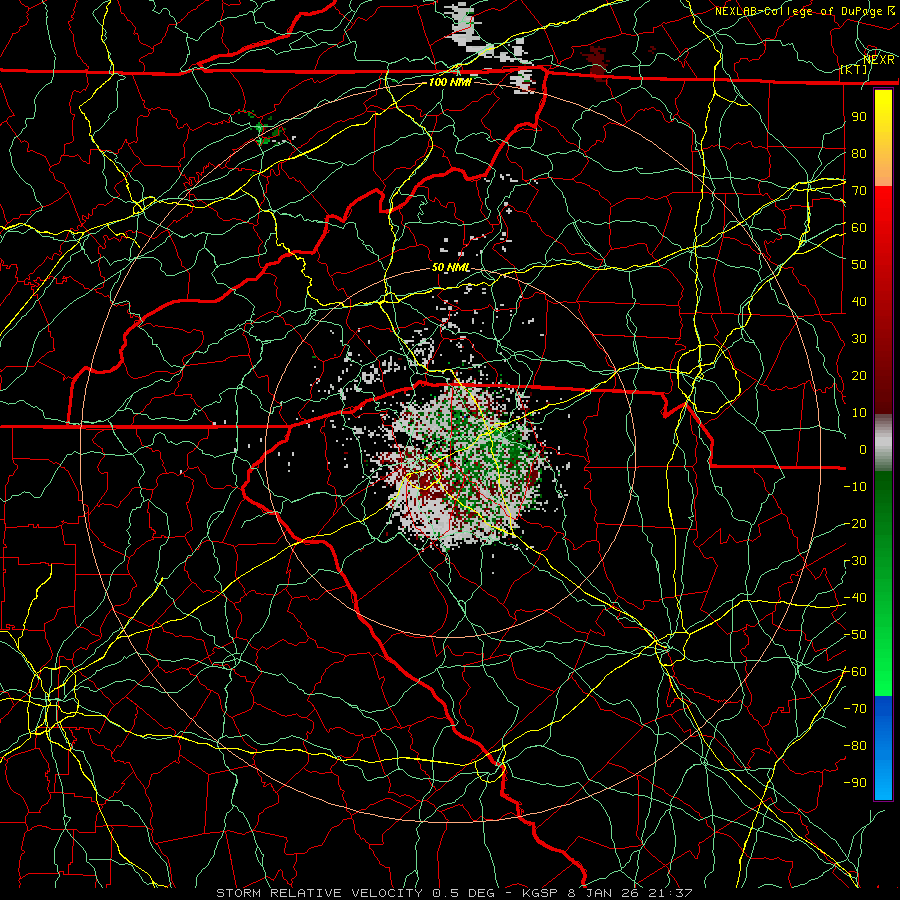The width and height of the screenshot is (900, 900).
Task: Click the -30 value on the velocity scale
Action: pos(855,561)
